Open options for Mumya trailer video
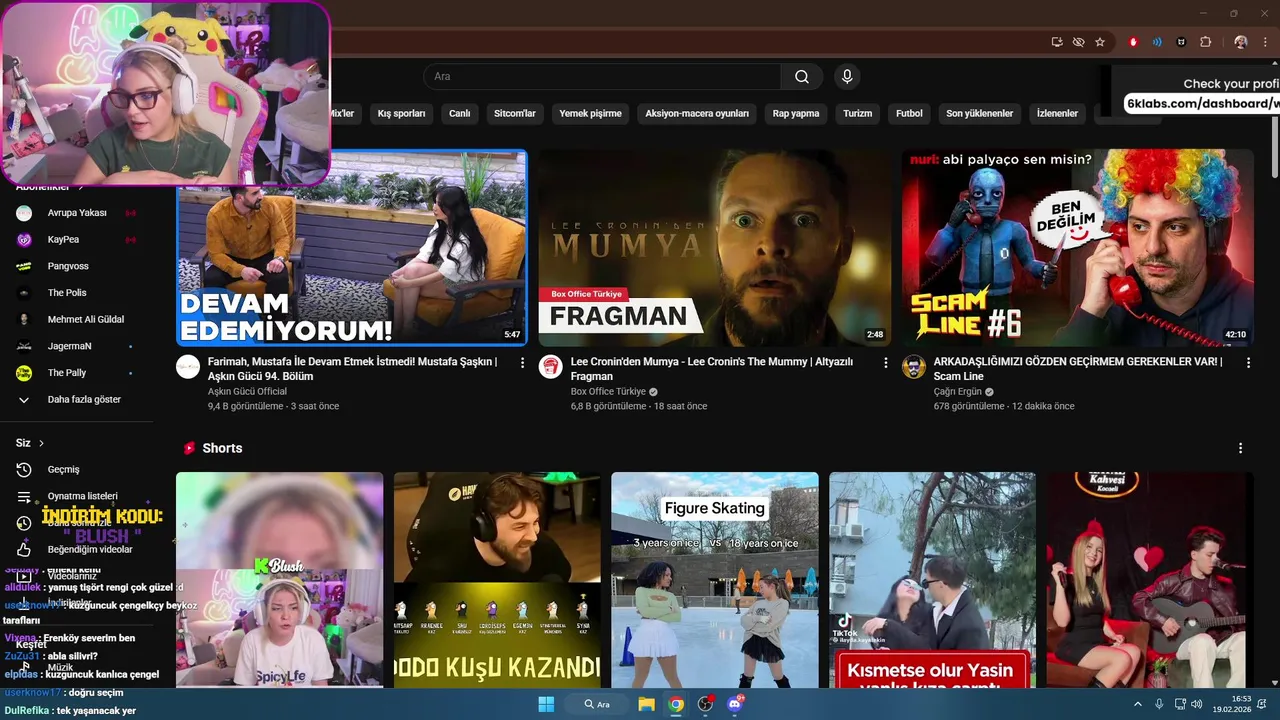The image size is (1280, 720). click(885, 363)
